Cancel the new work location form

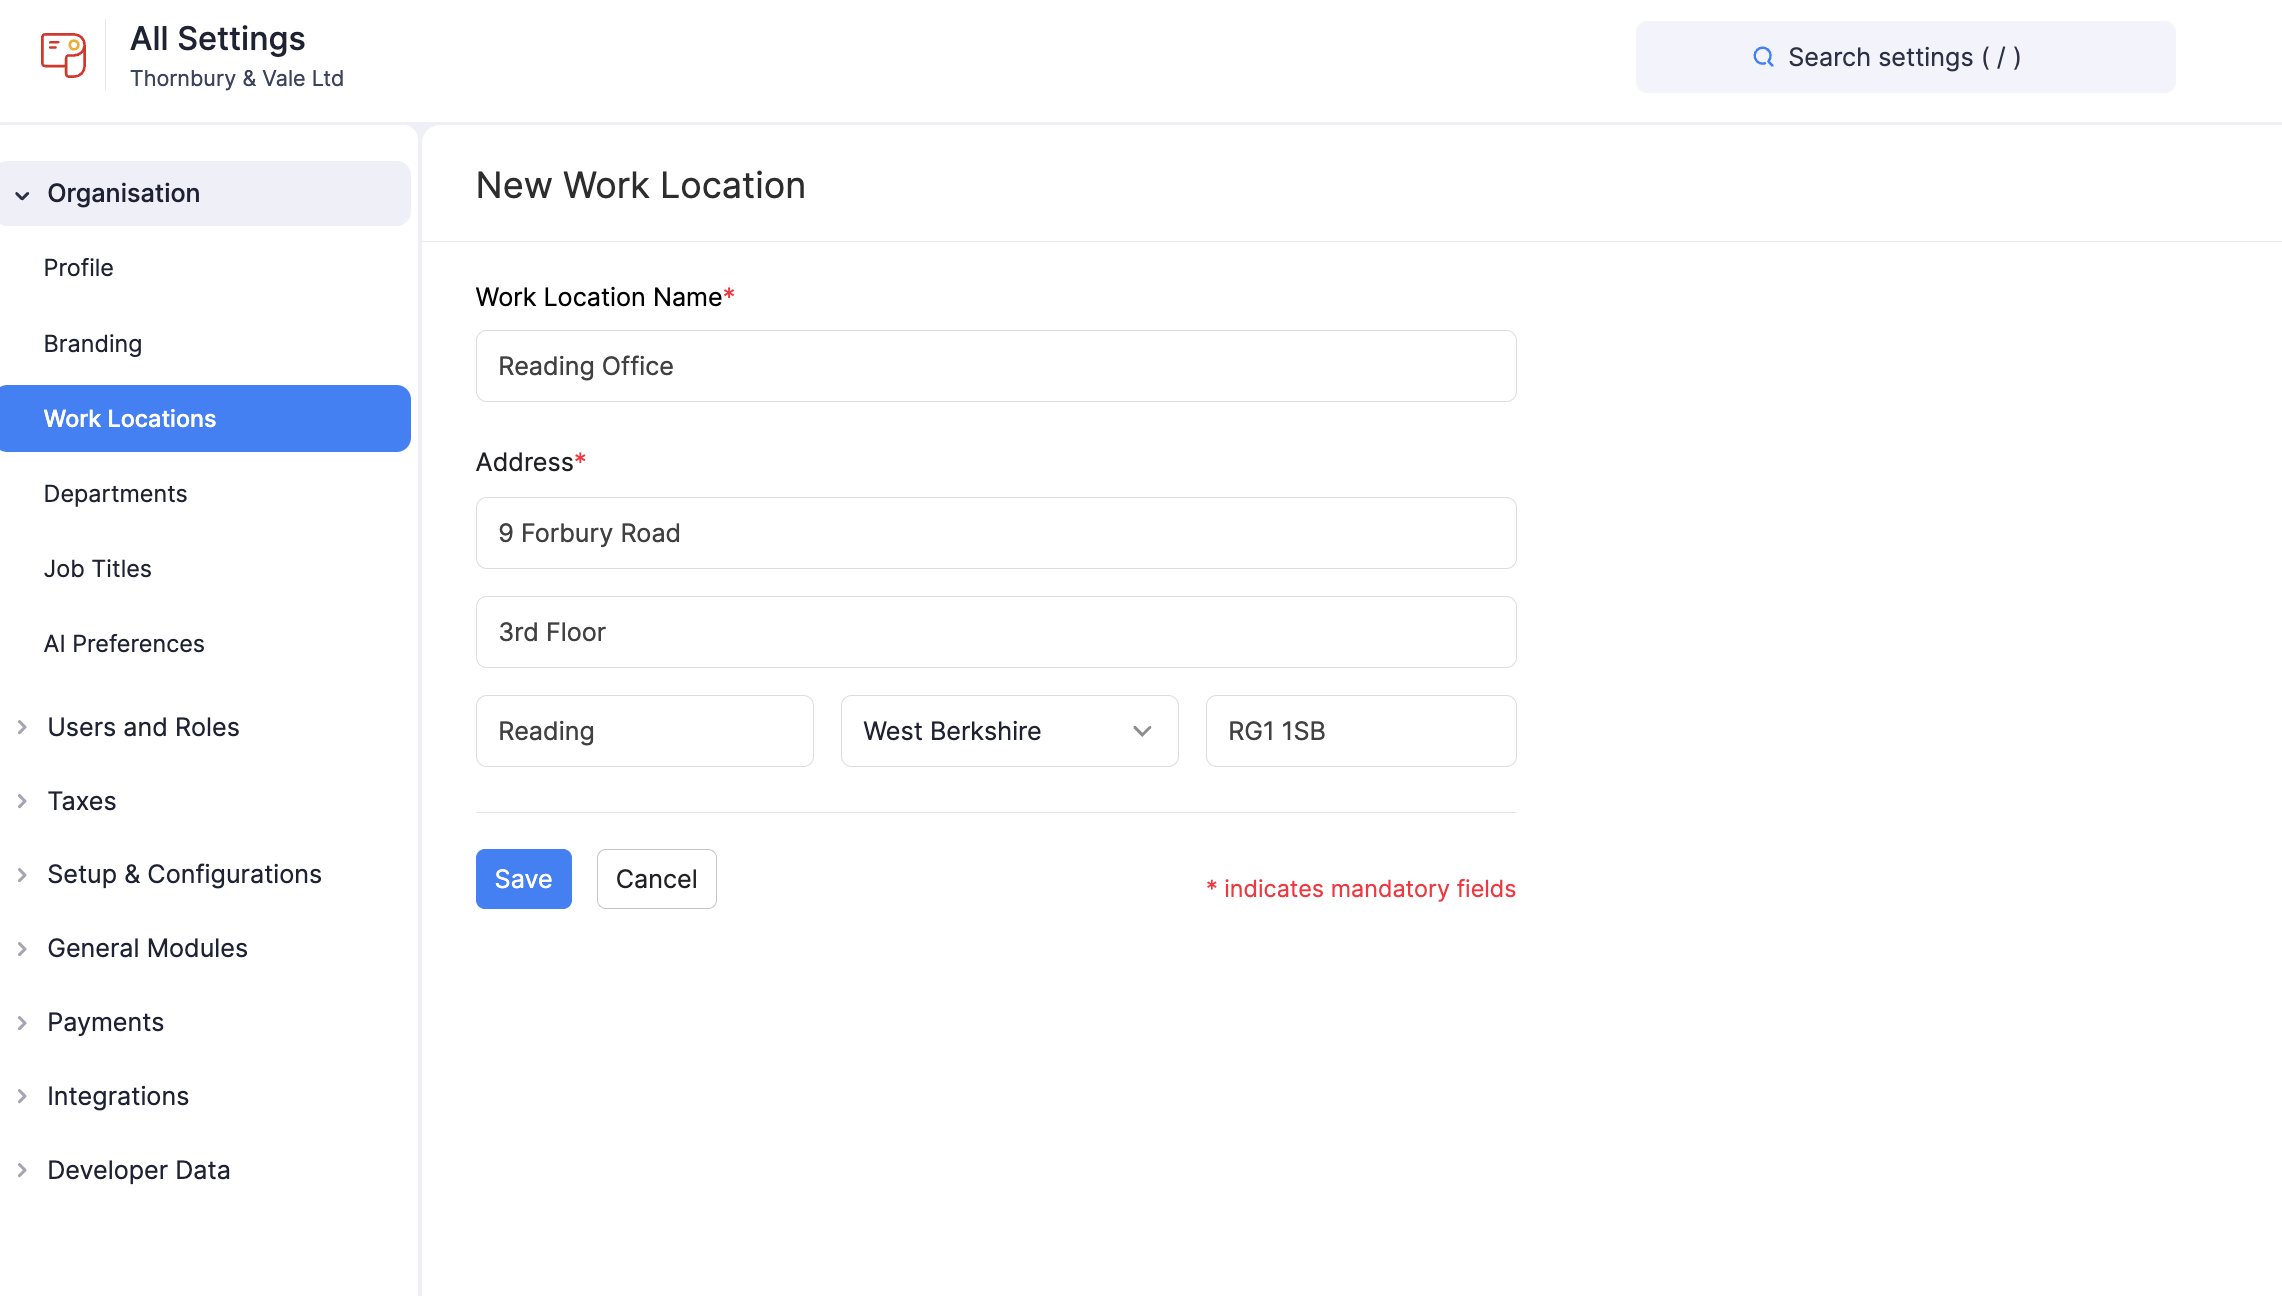point(657,879)
